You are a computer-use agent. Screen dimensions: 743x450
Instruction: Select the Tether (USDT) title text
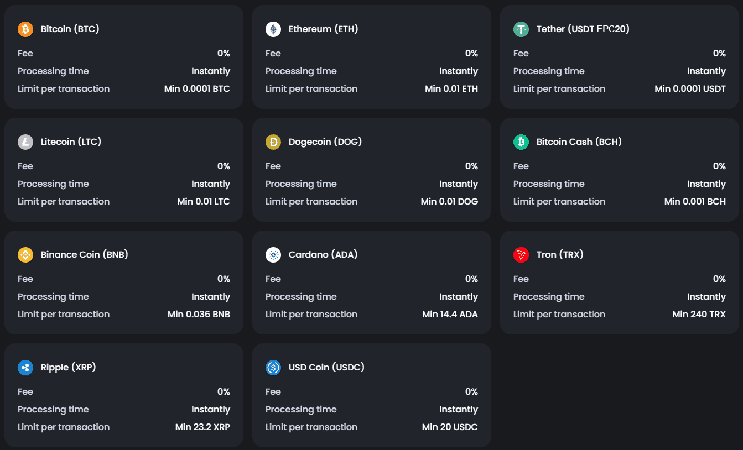pyautogui.click(x=583, y=29)
